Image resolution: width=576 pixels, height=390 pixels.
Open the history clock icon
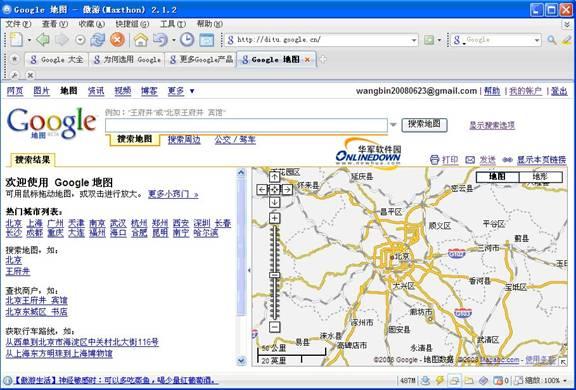click(x=187, y=40)
